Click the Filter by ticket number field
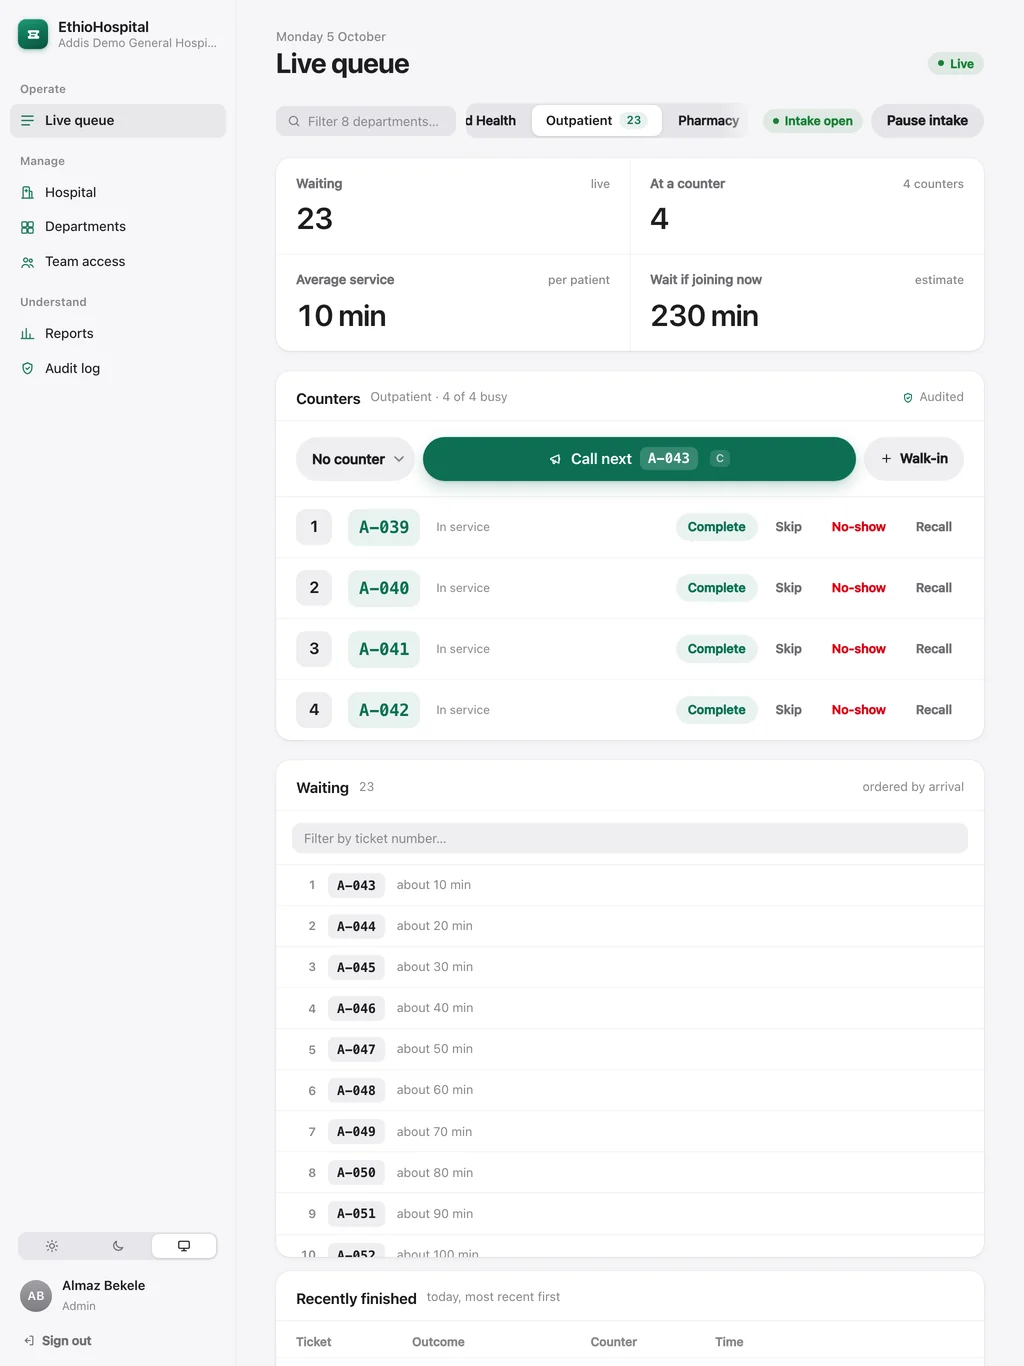Viewport: 1024px width, 1366px height. point(630,838)
